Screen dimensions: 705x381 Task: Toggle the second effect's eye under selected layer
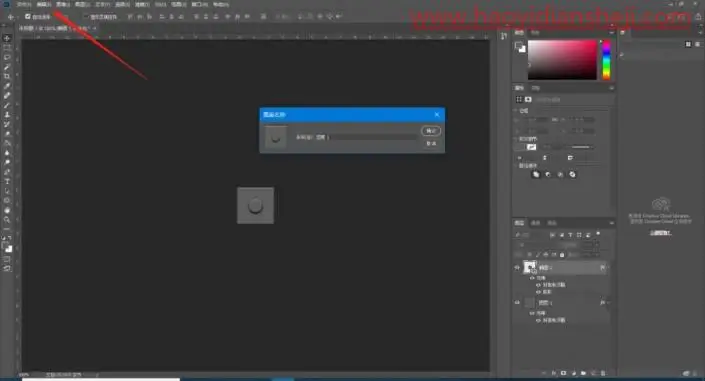coord(538,292)
